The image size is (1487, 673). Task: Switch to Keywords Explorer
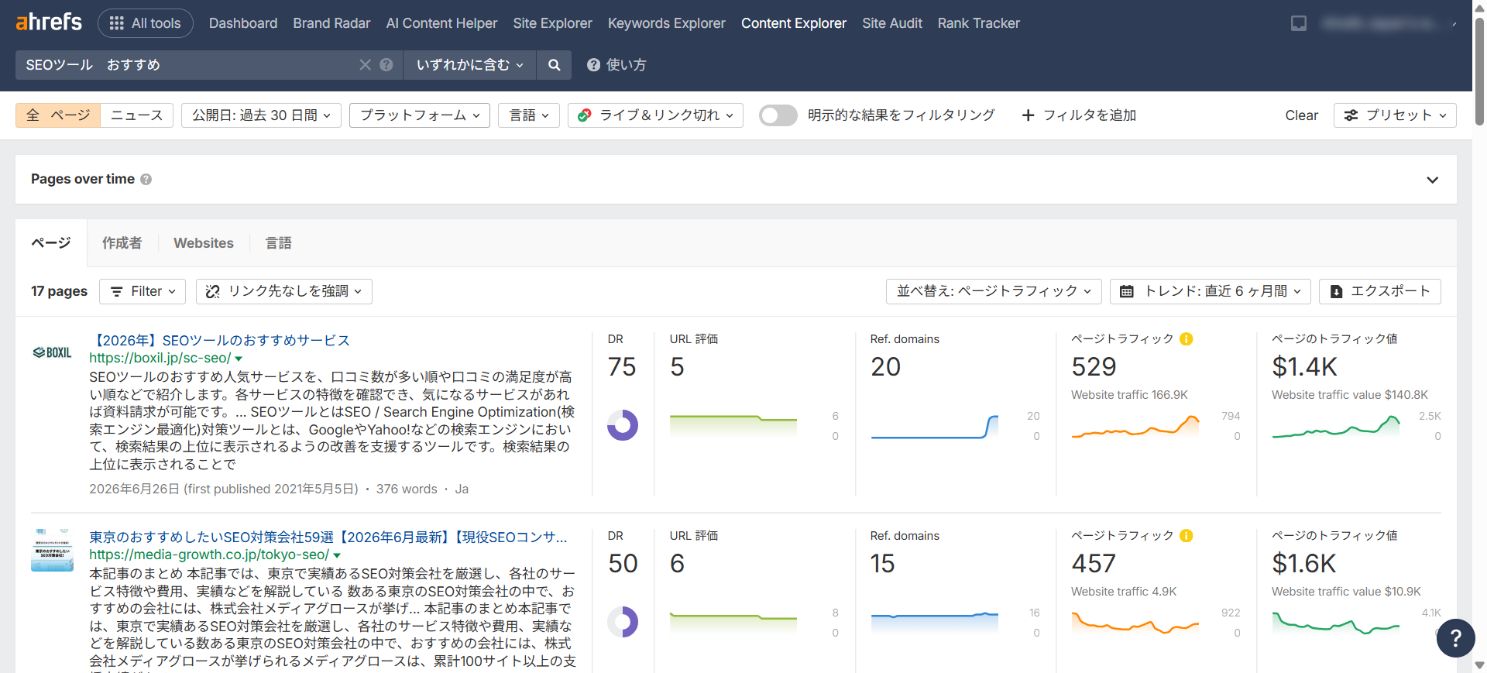[667, 23]
